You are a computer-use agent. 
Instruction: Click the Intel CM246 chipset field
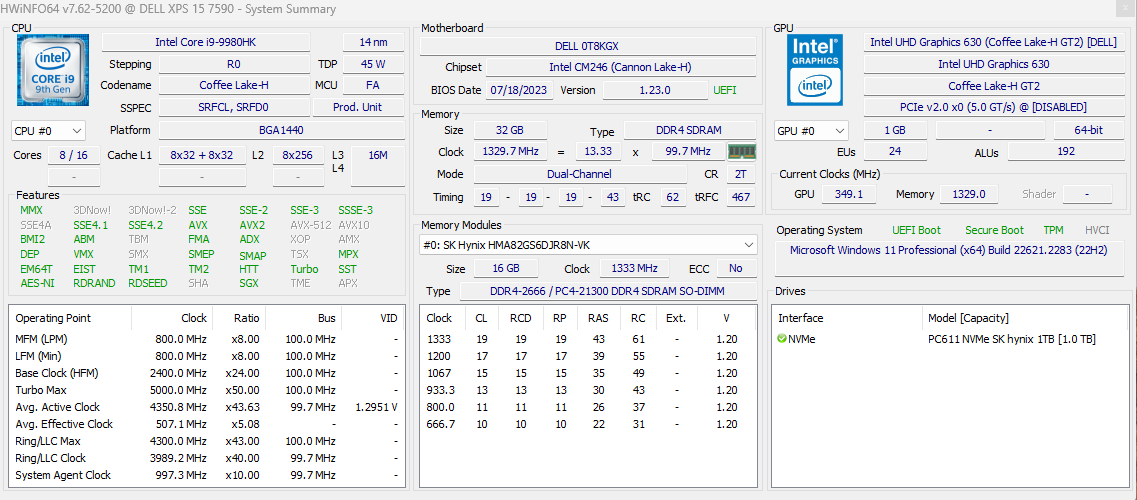click(621, 67)
